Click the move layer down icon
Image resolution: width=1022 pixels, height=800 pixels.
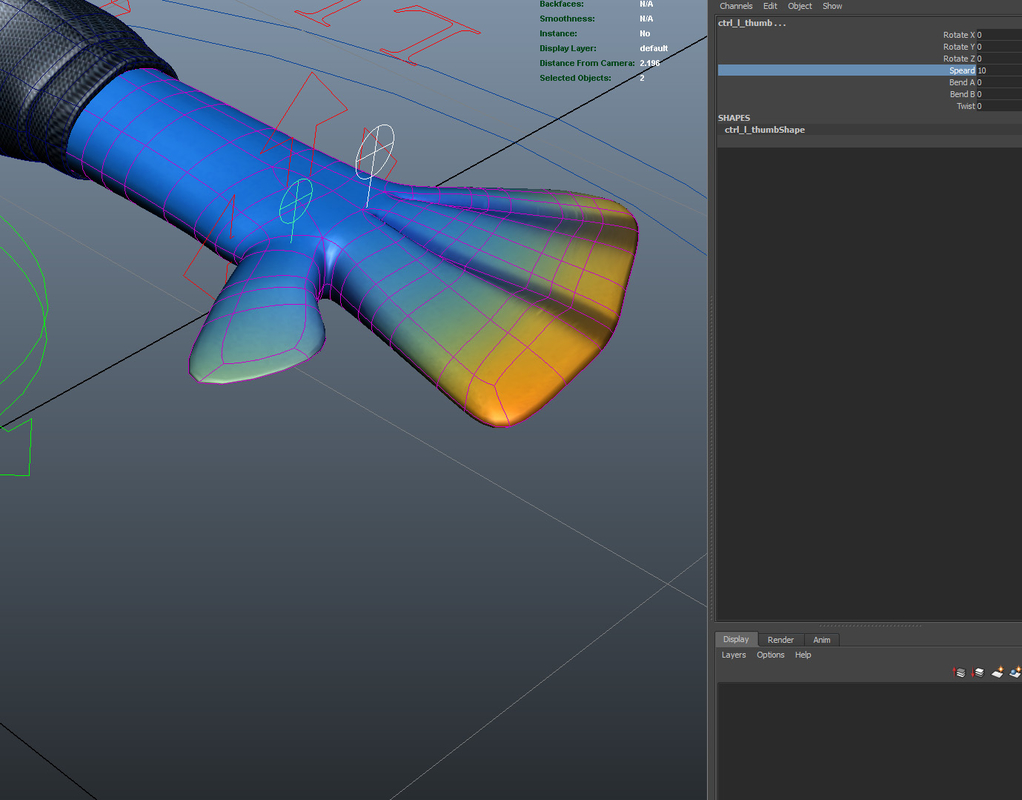click(979, 673)
